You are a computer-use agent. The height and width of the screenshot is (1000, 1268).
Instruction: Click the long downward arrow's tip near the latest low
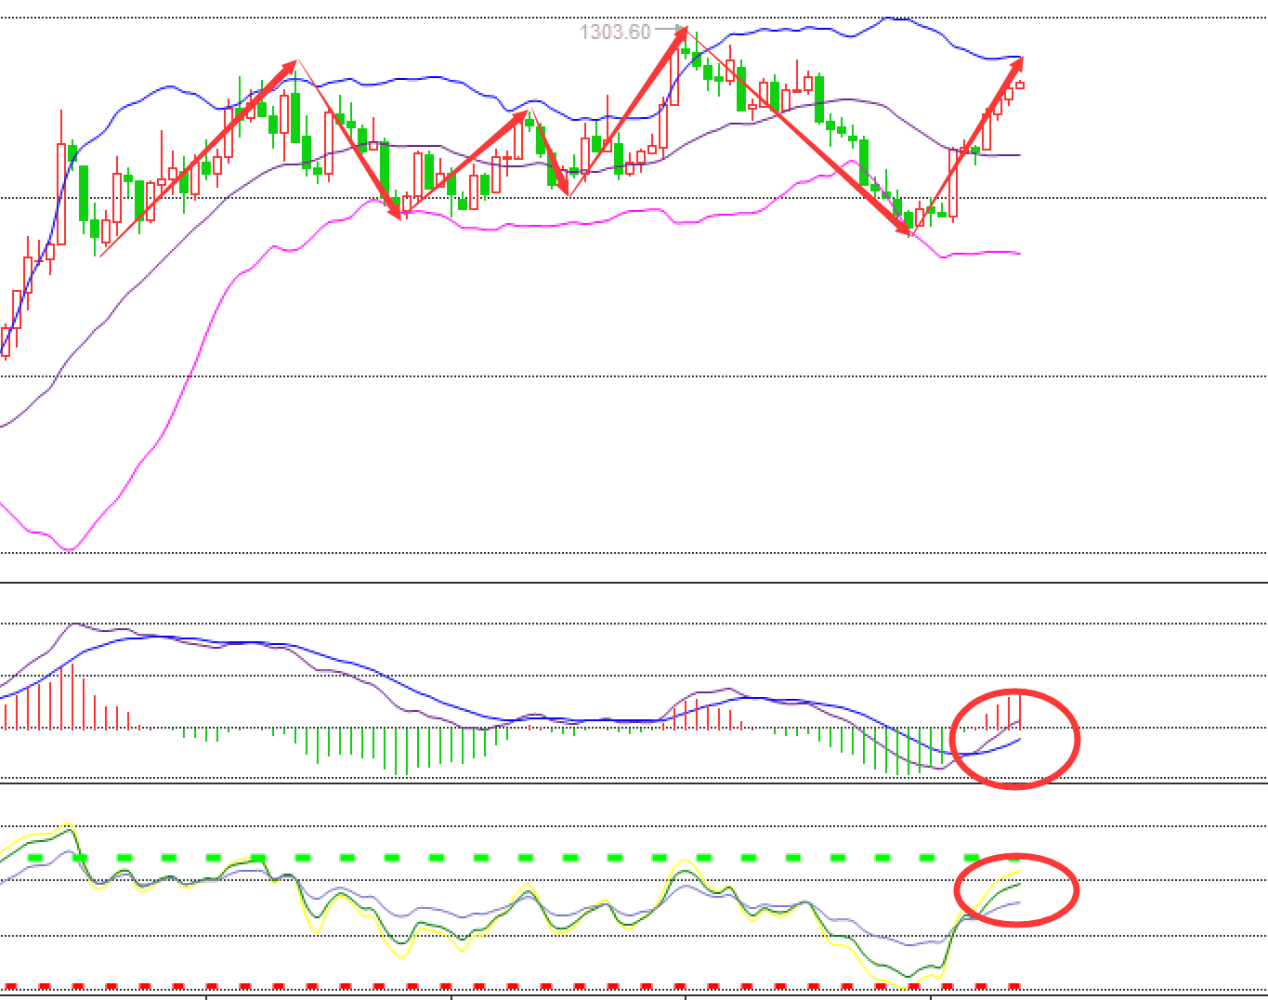coord(906,230)
